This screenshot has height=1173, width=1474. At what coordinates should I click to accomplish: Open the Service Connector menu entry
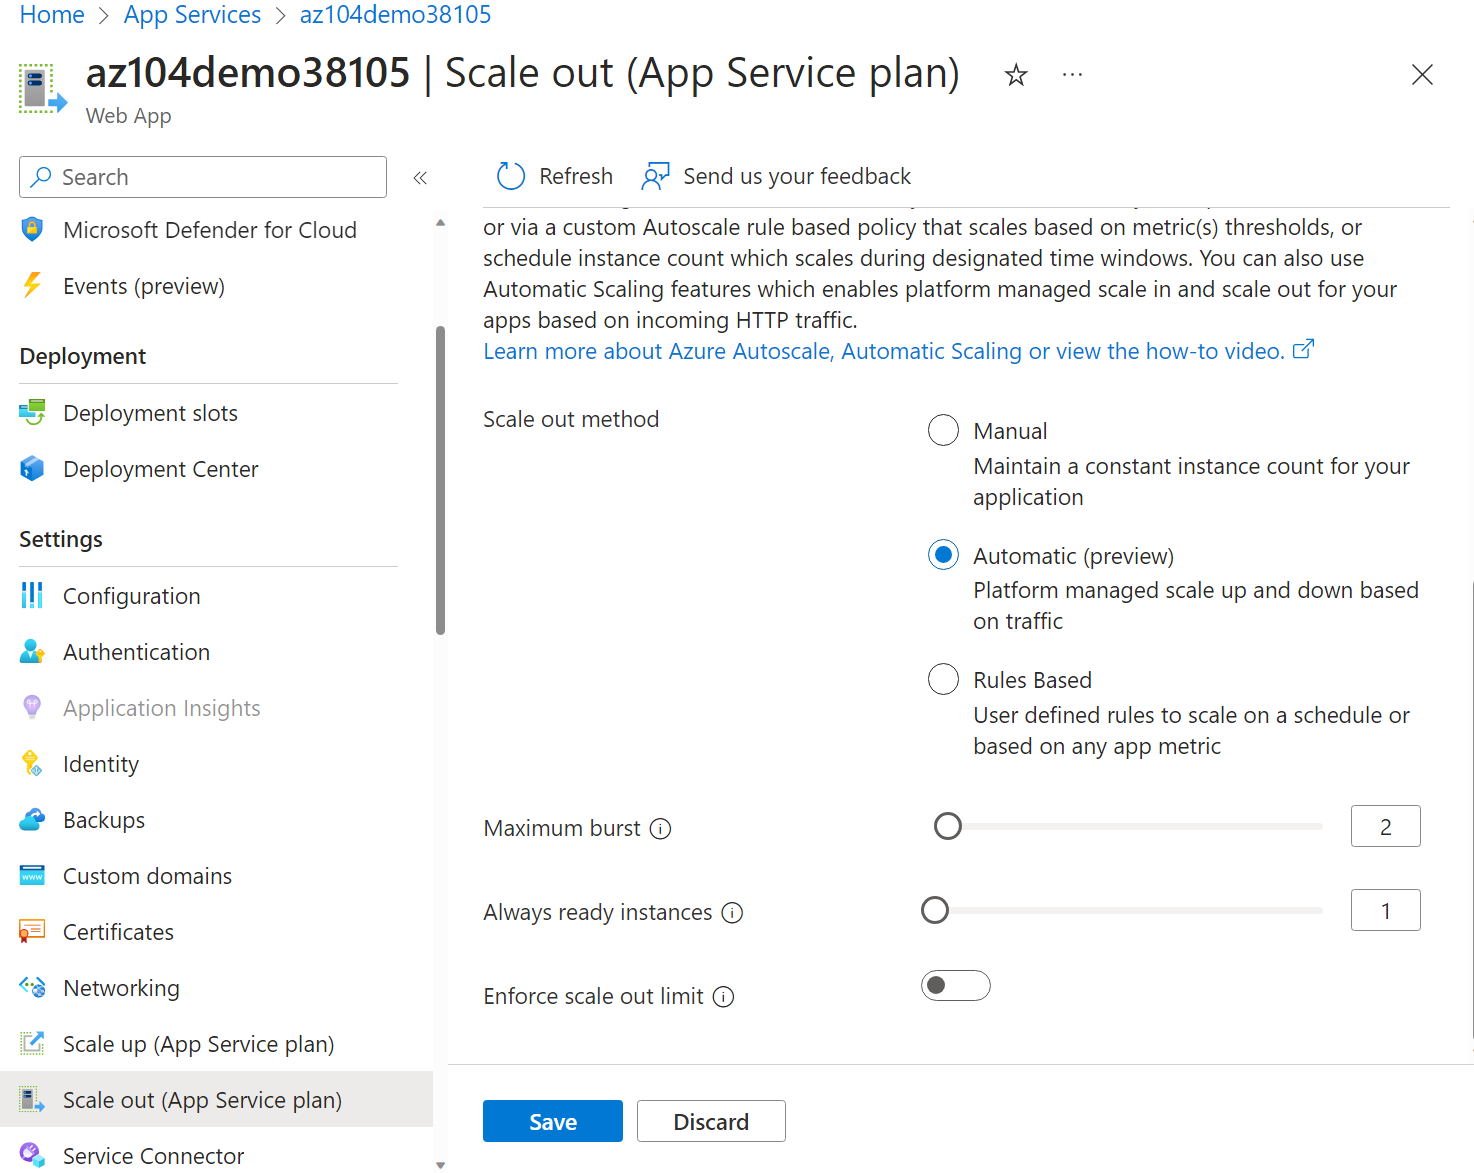tap(153, 1155)
